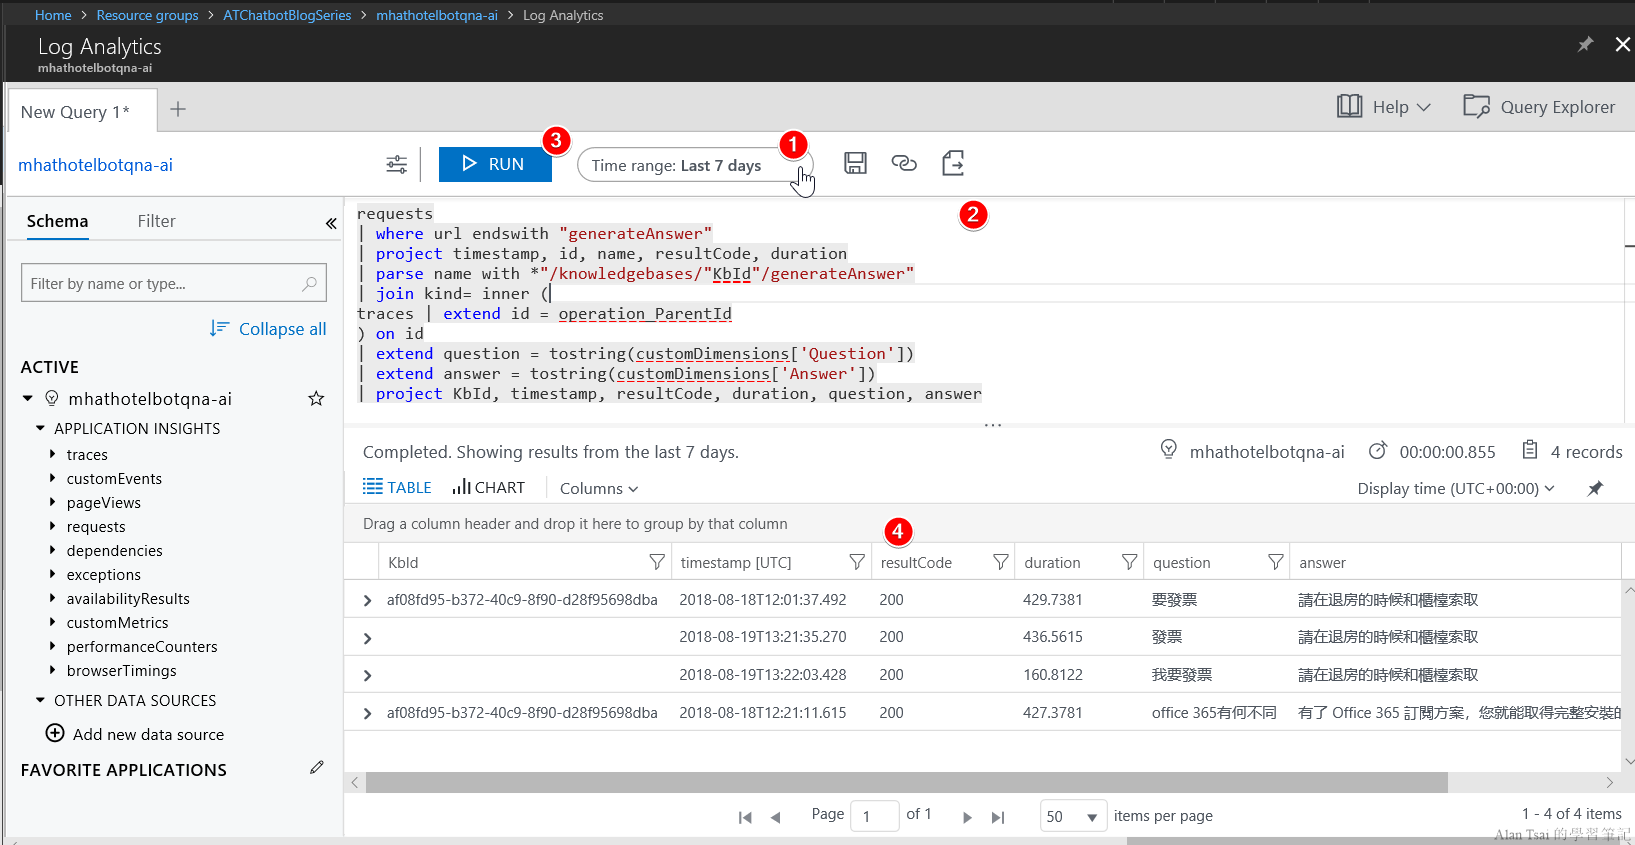Image resolution: width=1635 pixels, height=845 pixels.
Task: Open the Time range selector
Action: [695, 165]
